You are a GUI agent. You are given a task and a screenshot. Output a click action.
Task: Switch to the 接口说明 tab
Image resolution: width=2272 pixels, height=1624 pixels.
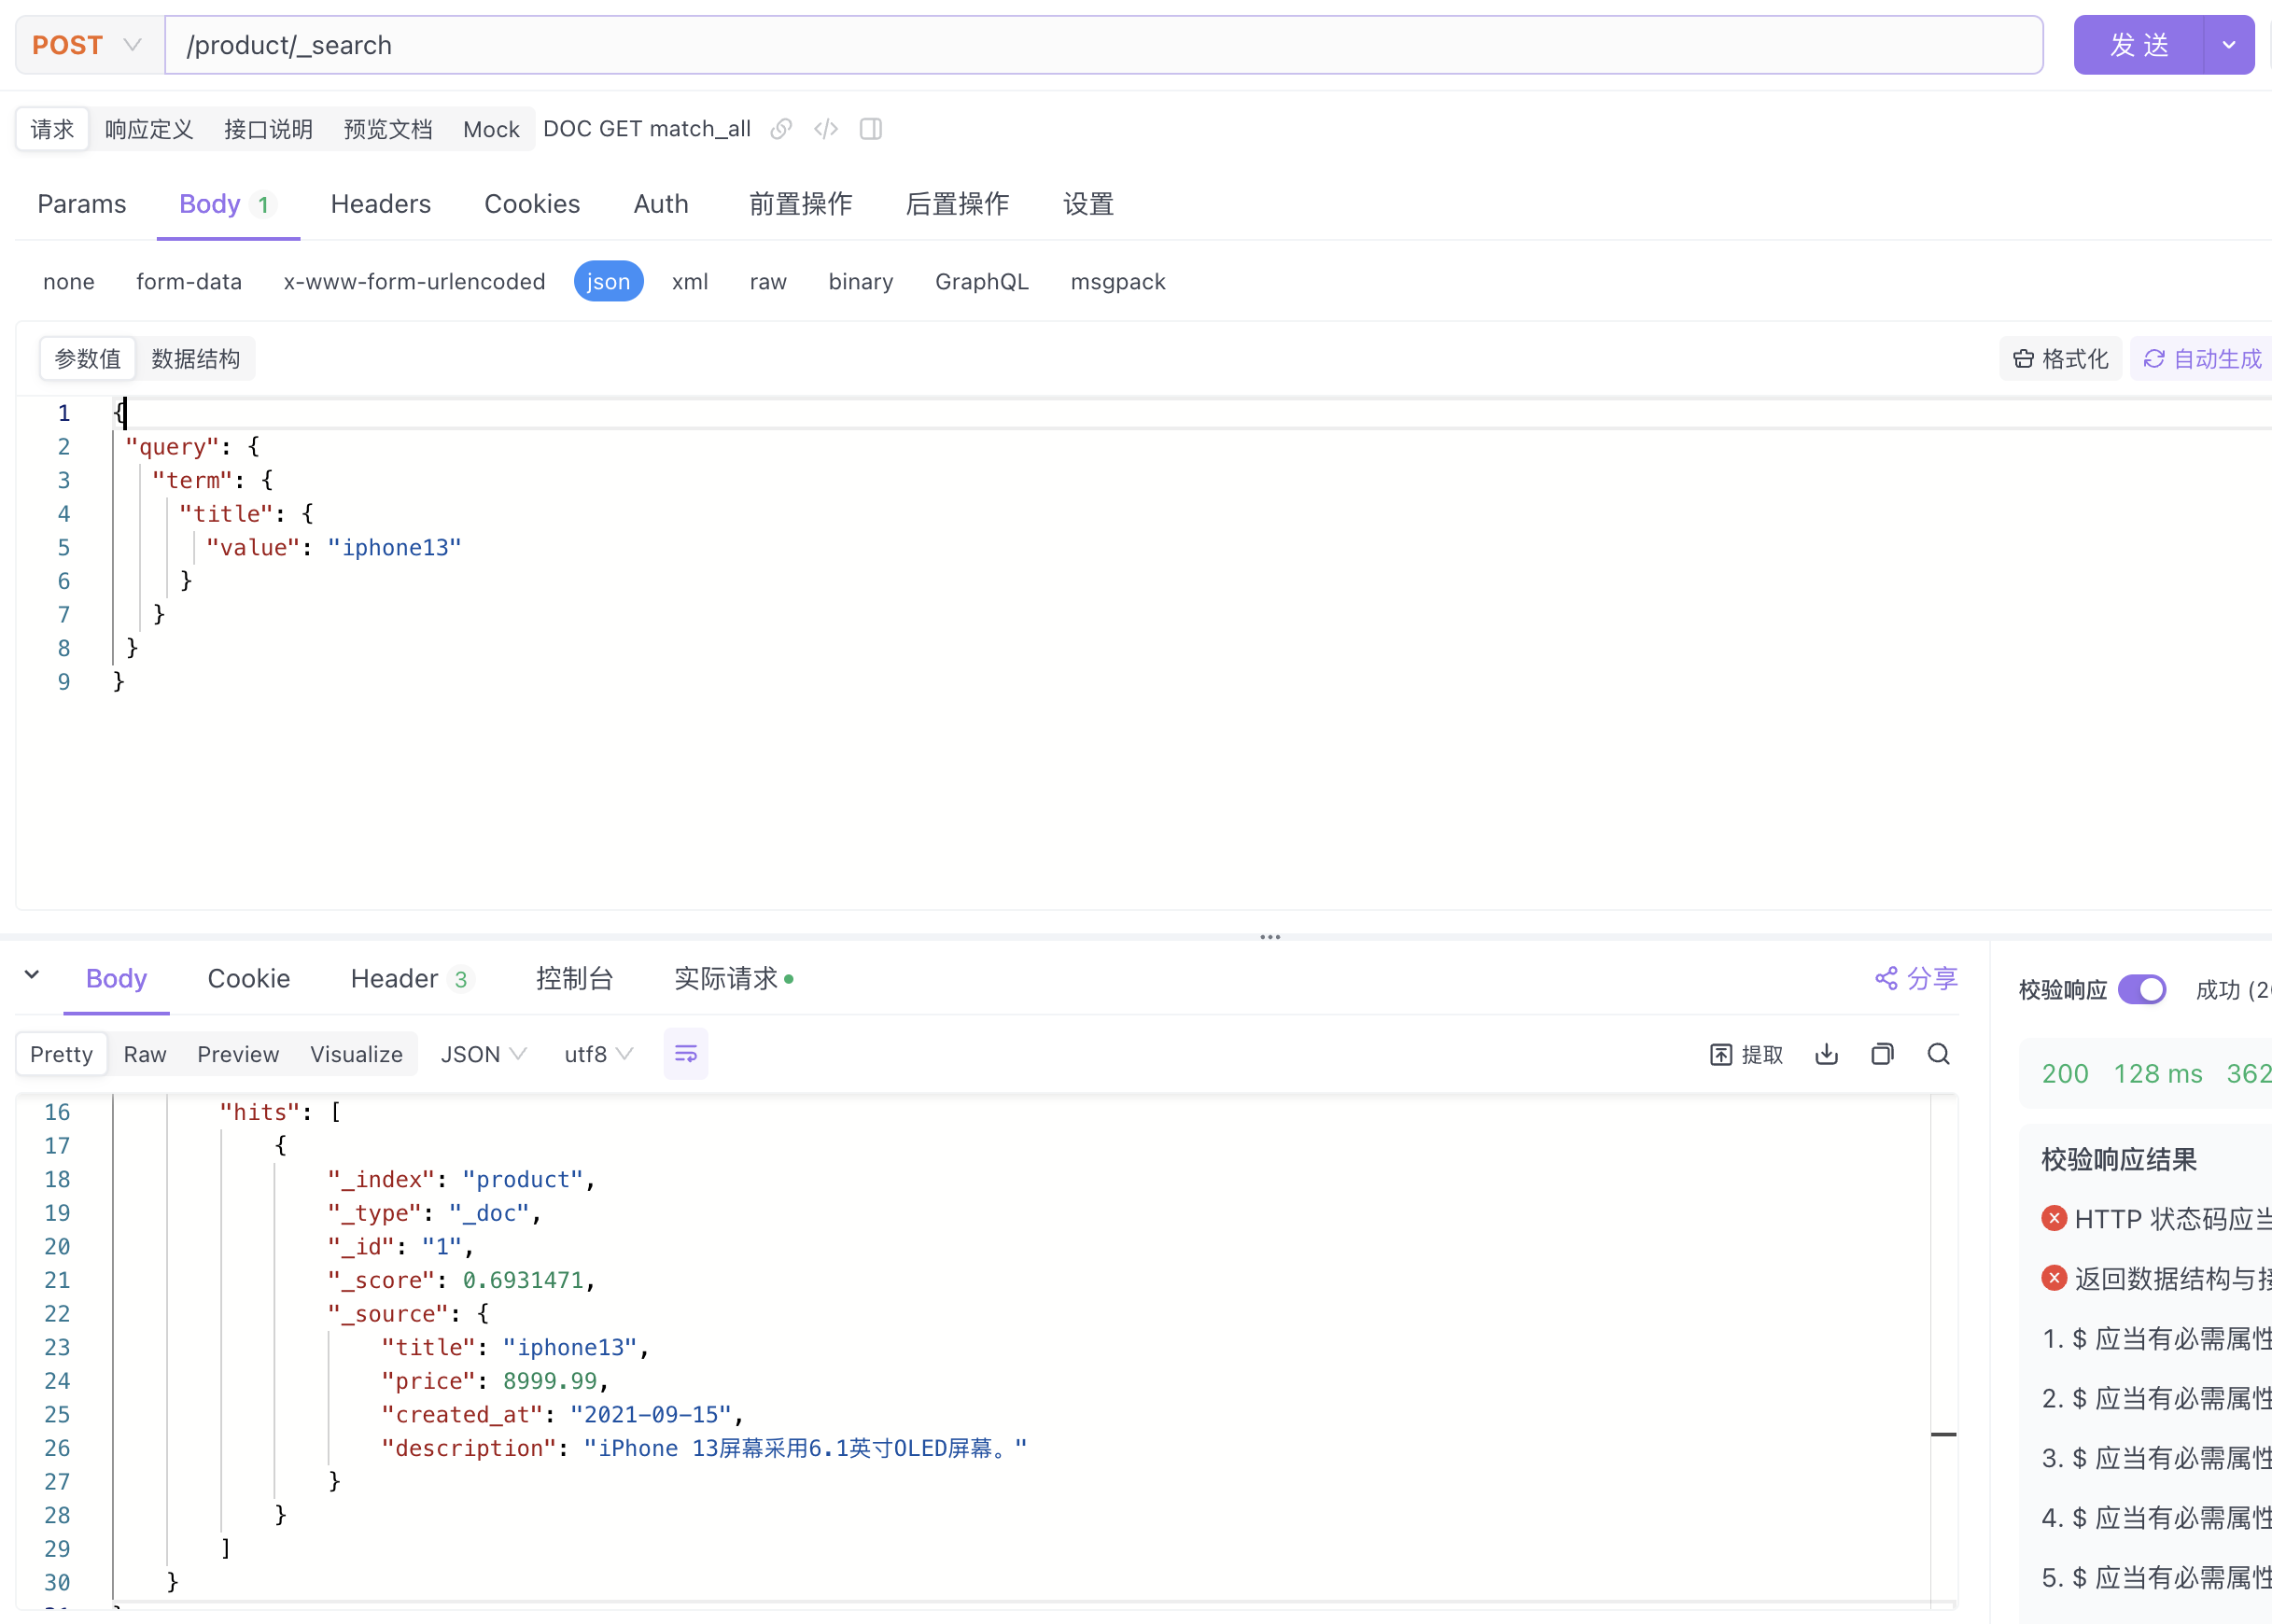tap(268, 129)
